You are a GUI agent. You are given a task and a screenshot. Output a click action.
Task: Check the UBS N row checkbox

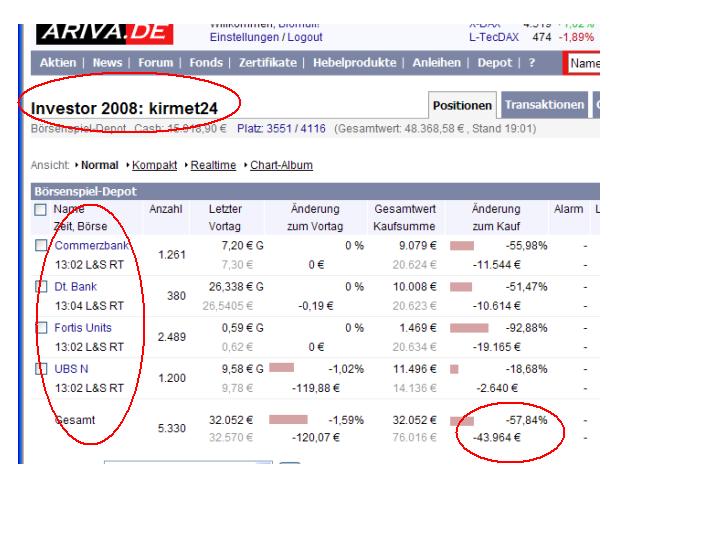point(41,369)
